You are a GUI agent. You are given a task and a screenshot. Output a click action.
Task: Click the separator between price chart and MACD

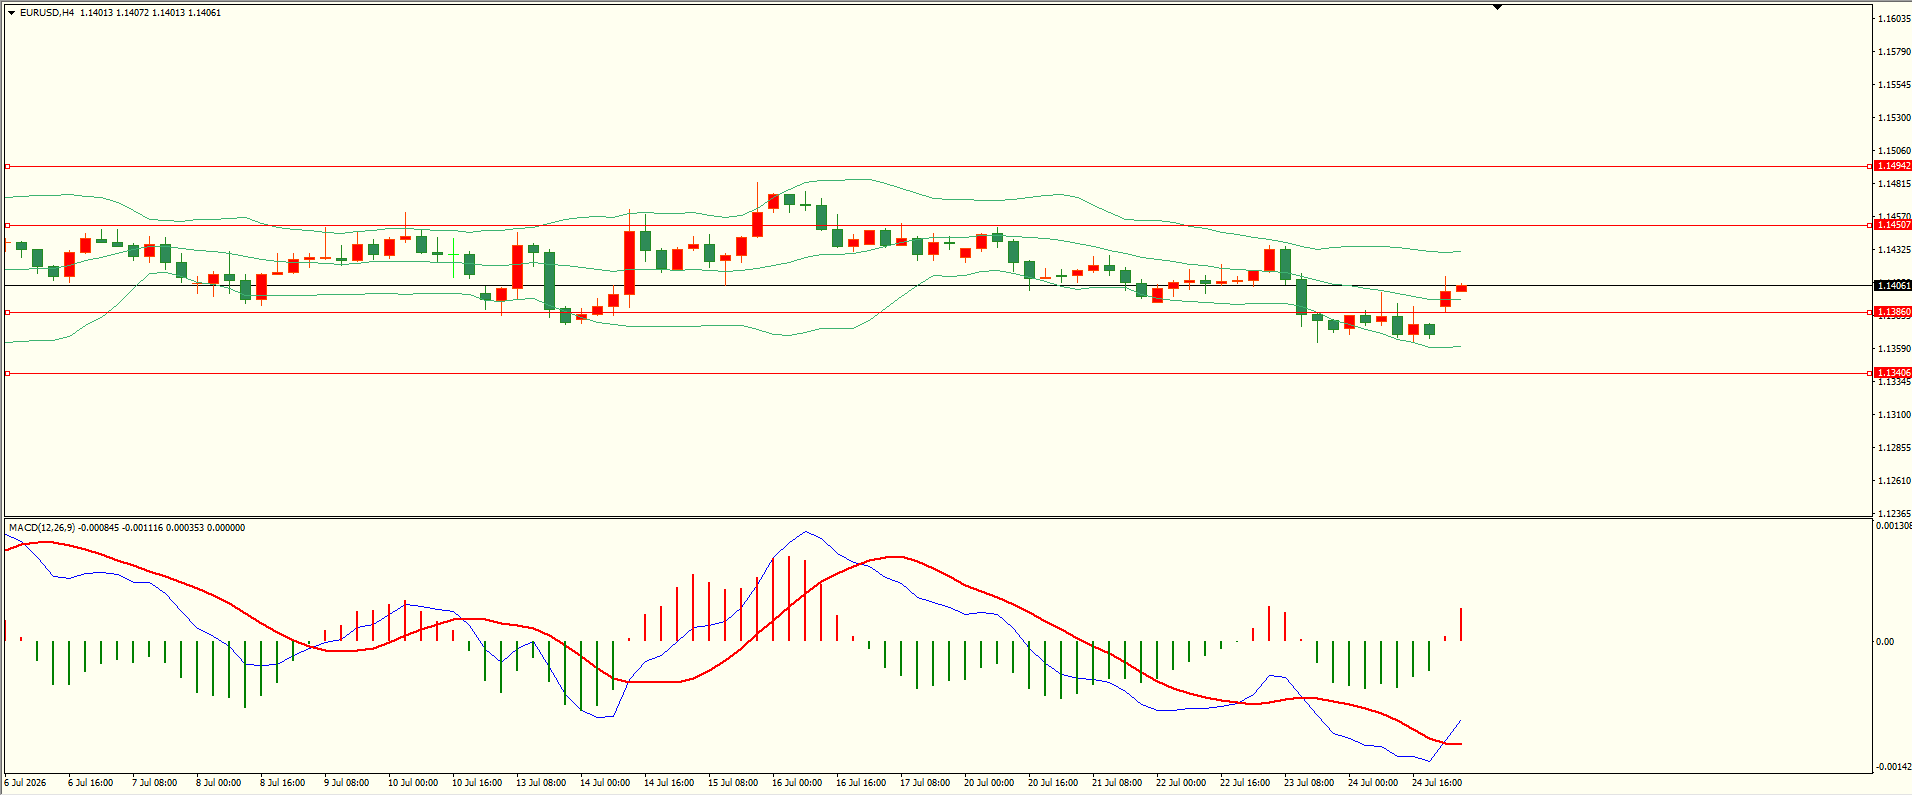pyautogui.click(x=937, y=517)
